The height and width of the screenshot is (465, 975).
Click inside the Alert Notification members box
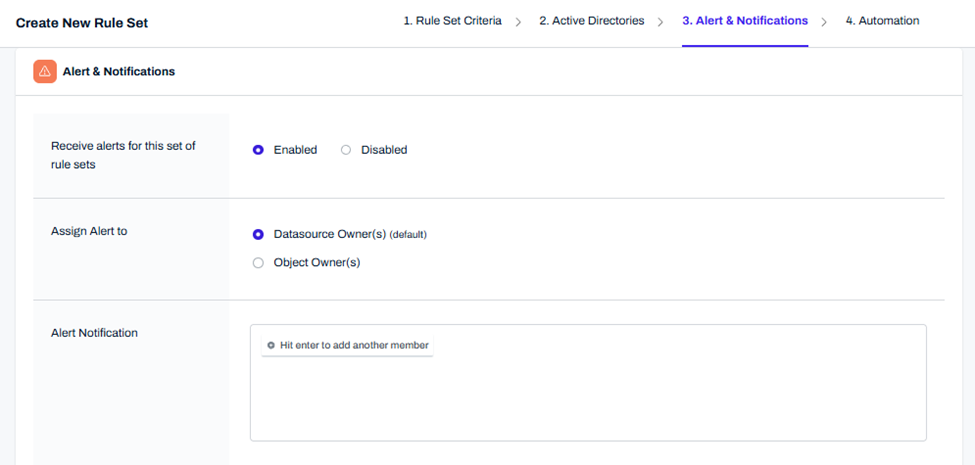tap(587, 400)
